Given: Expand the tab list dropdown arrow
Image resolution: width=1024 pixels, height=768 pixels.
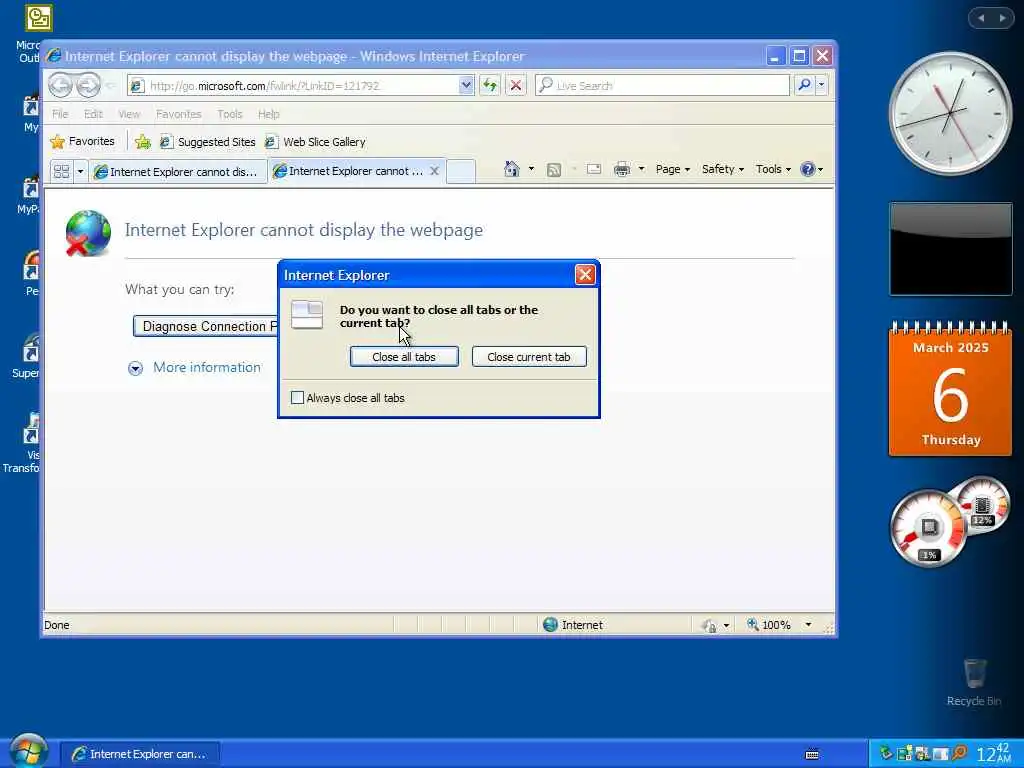Looking at the screenshot, I should click(80, 172).
